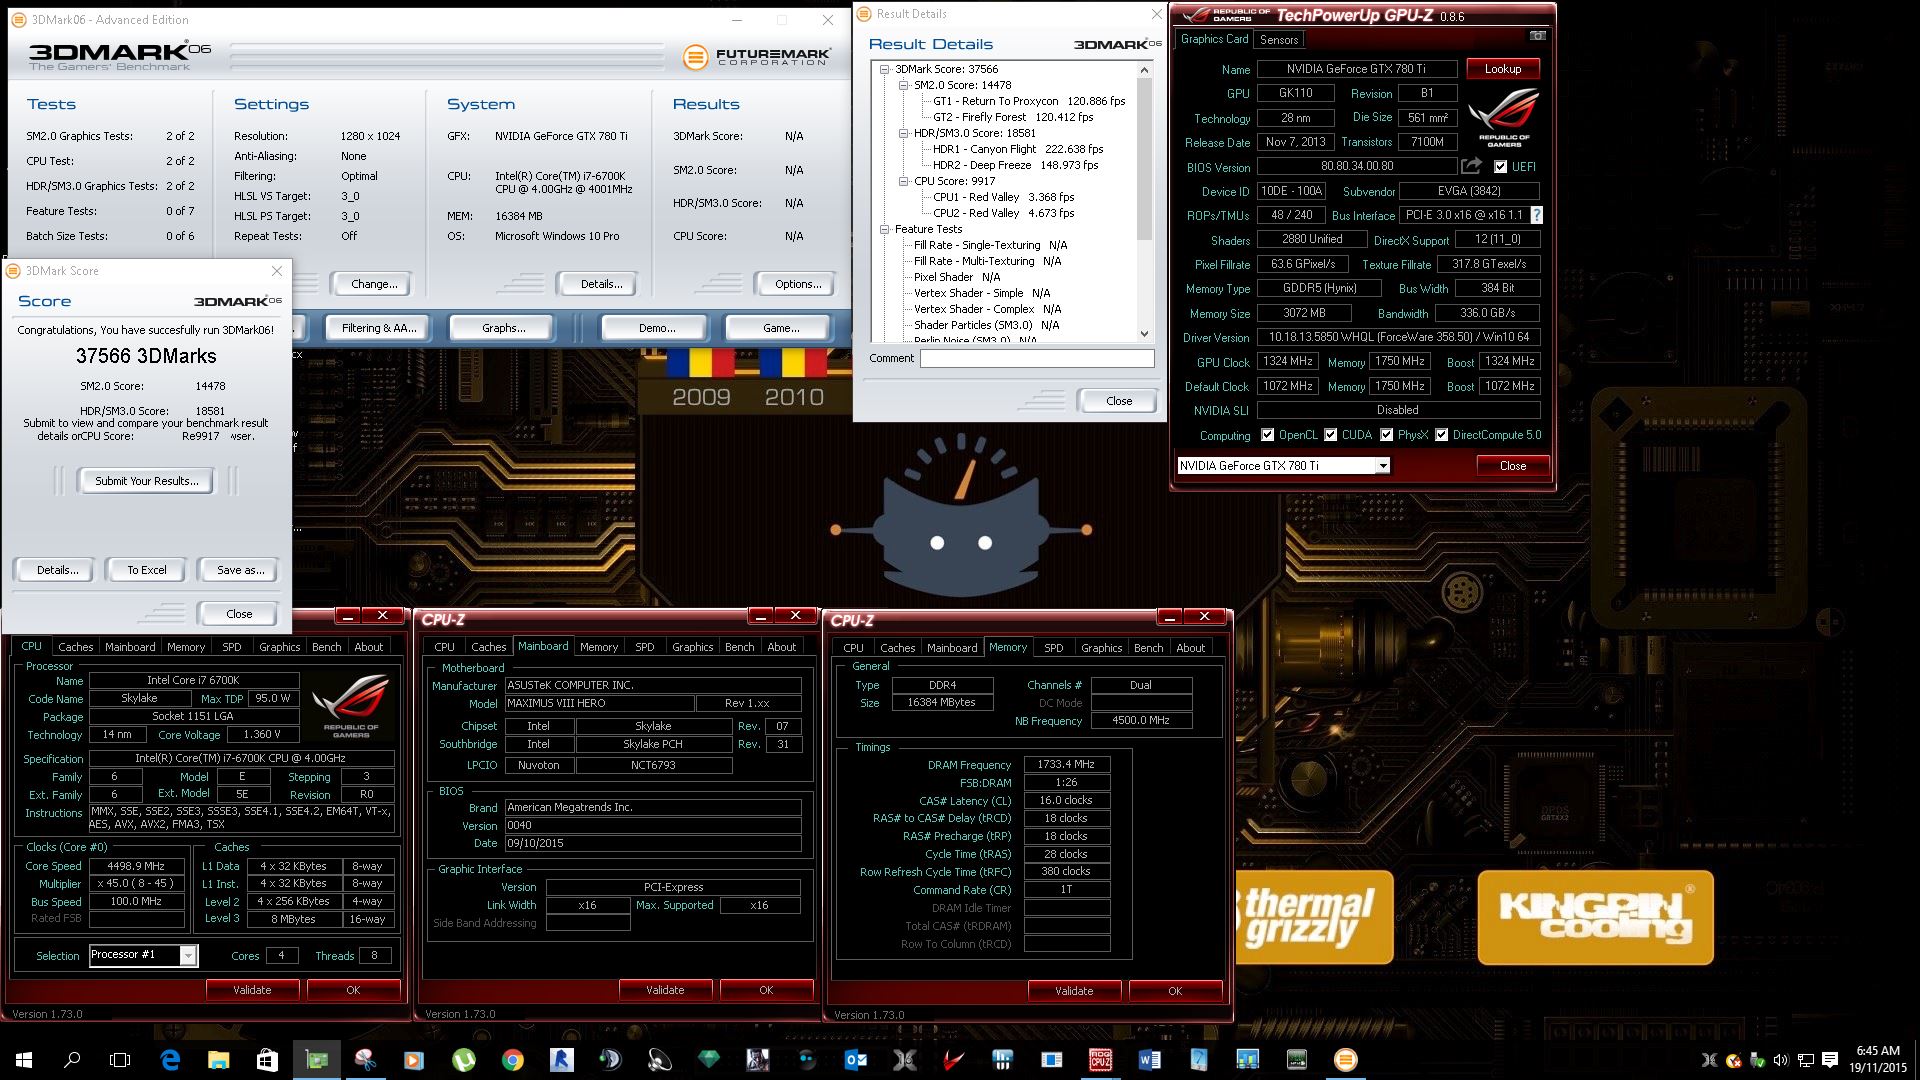
Task: Click Validate in memory CPU-Z window
Action: tap(1074, 991)
